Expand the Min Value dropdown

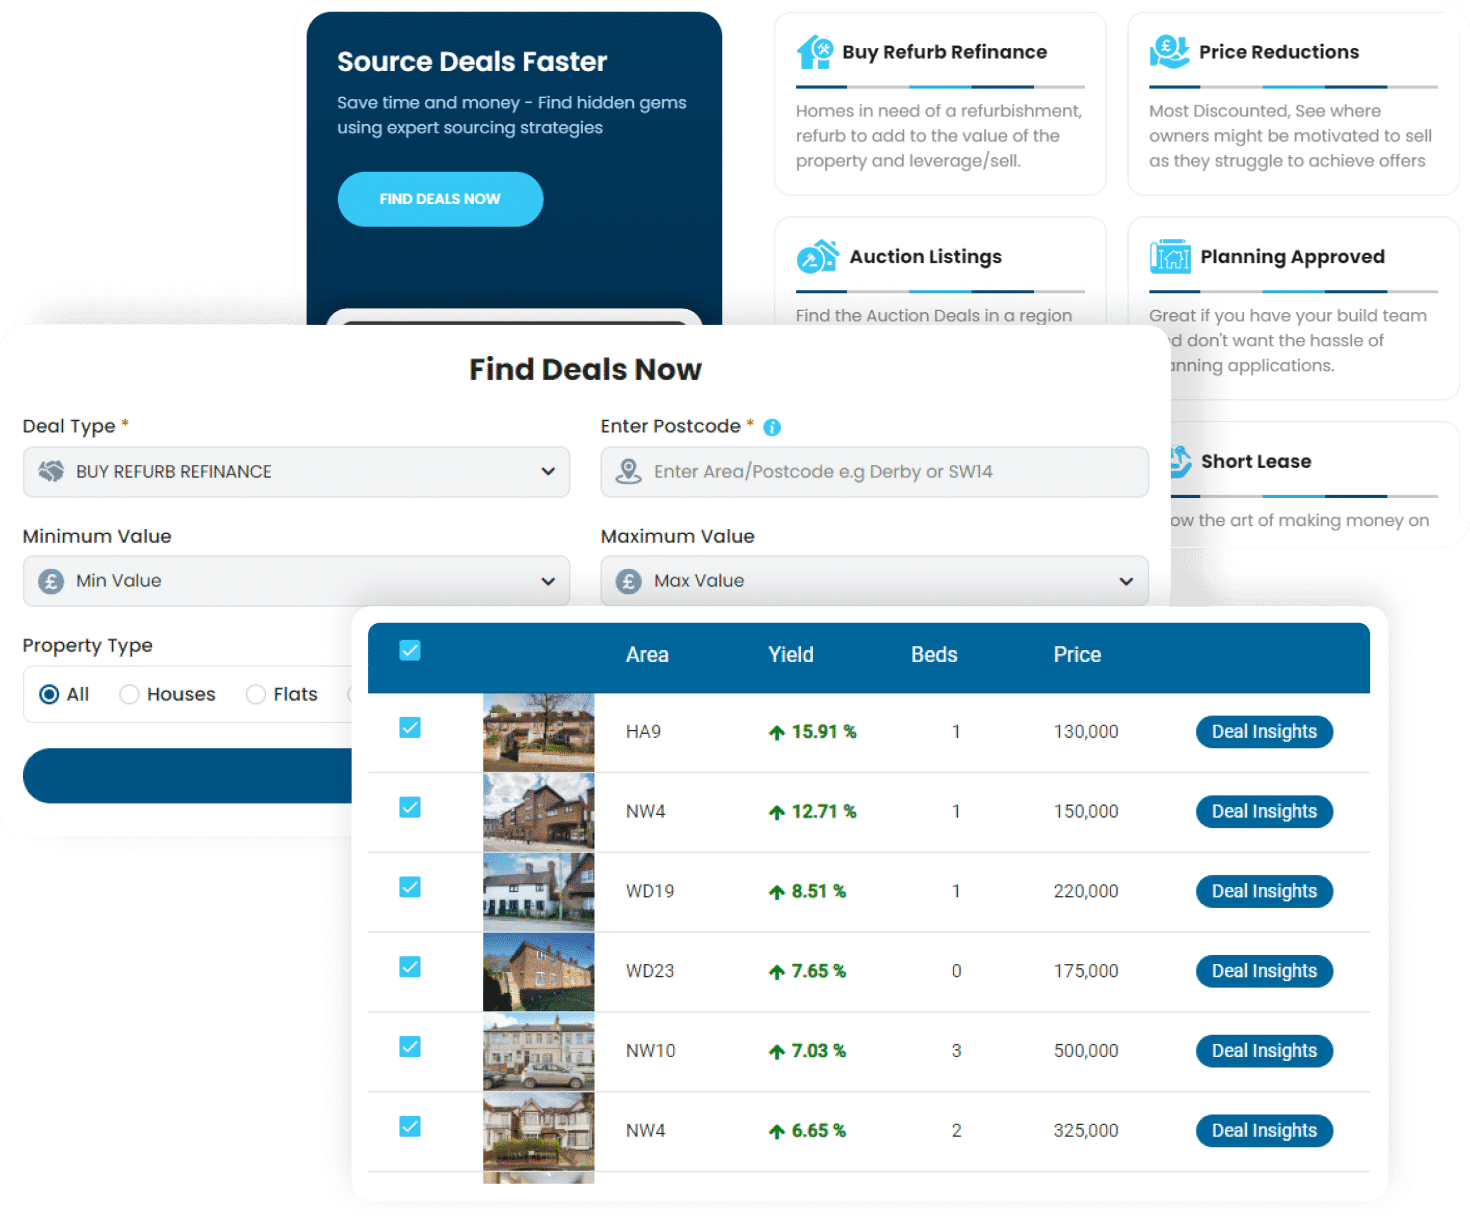coord(296,581)
